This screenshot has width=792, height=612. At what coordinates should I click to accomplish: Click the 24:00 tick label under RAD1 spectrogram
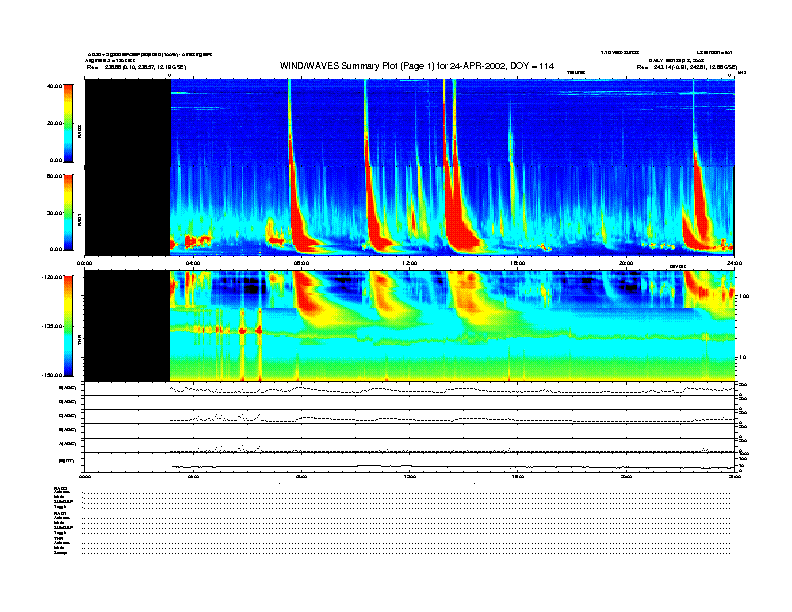tap(734, 263)
